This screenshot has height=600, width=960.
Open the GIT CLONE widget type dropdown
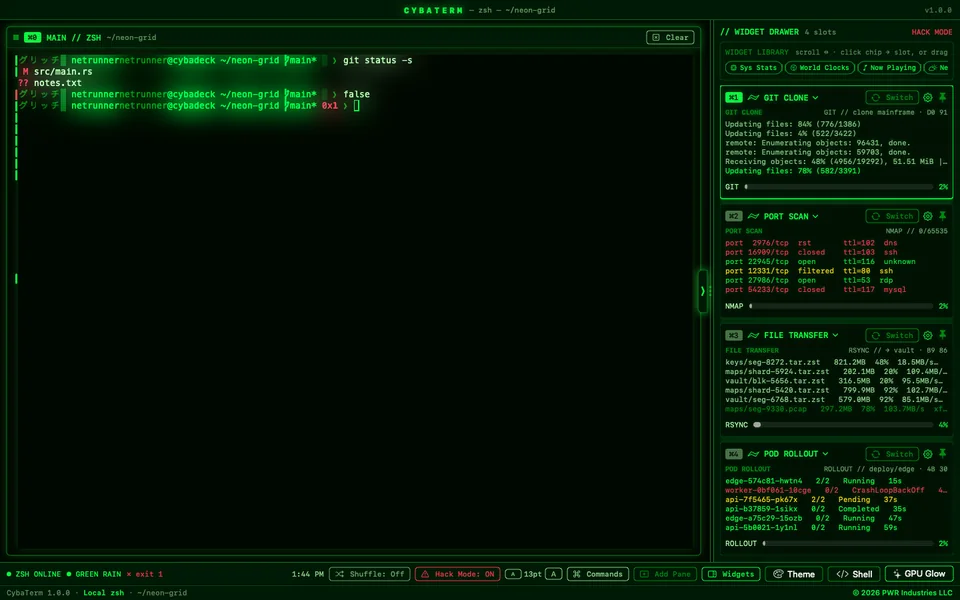tap(791, 97)
